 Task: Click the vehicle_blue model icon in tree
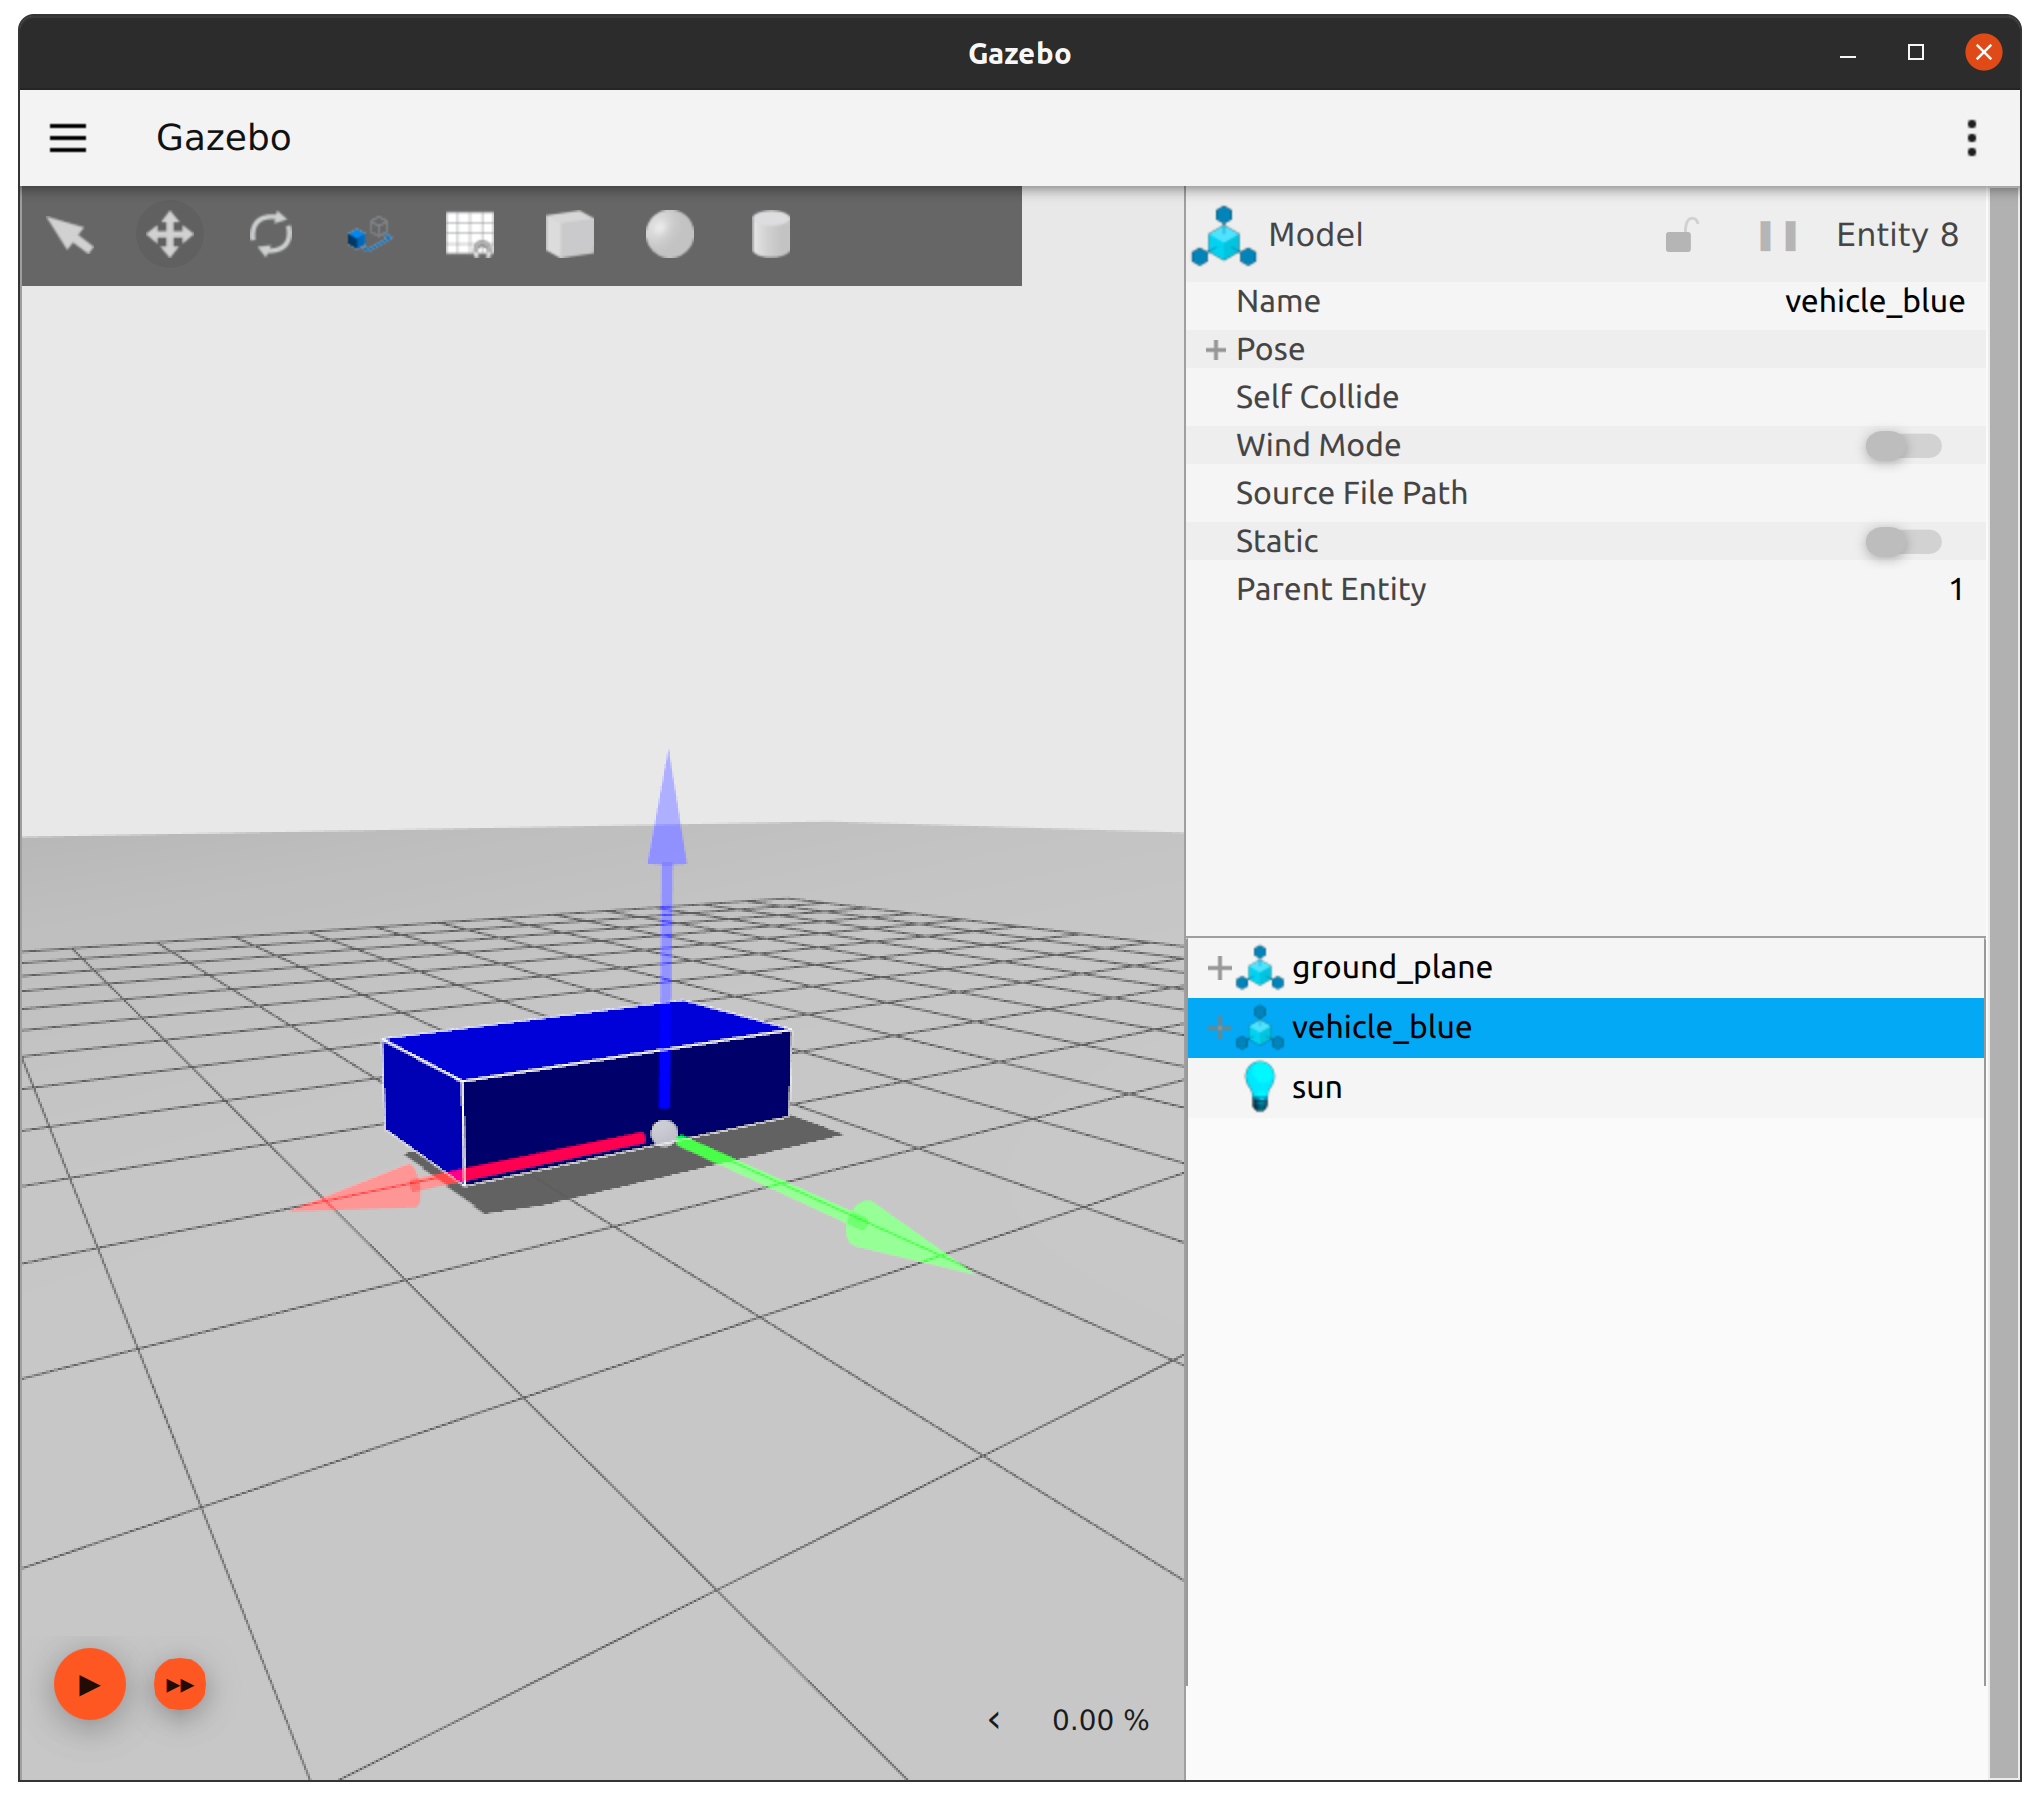1259,1027
